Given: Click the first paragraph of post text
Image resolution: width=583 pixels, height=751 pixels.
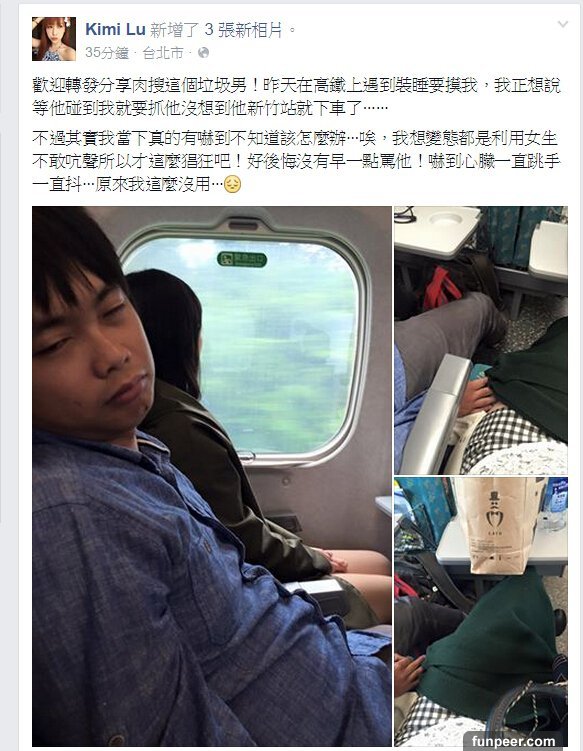Looking at the screenshot, I should click(x=296, y=97).
